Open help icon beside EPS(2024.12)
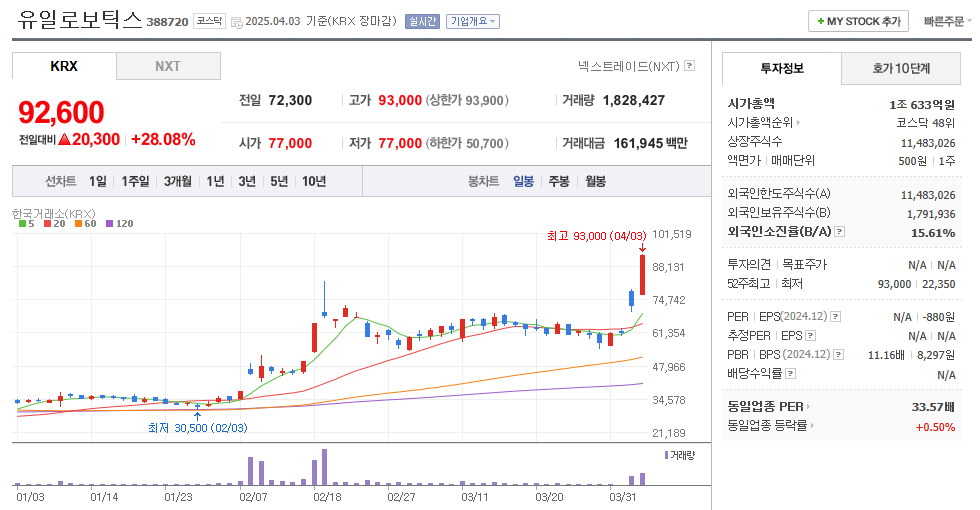980x510 pixels. tap(835, 317)
